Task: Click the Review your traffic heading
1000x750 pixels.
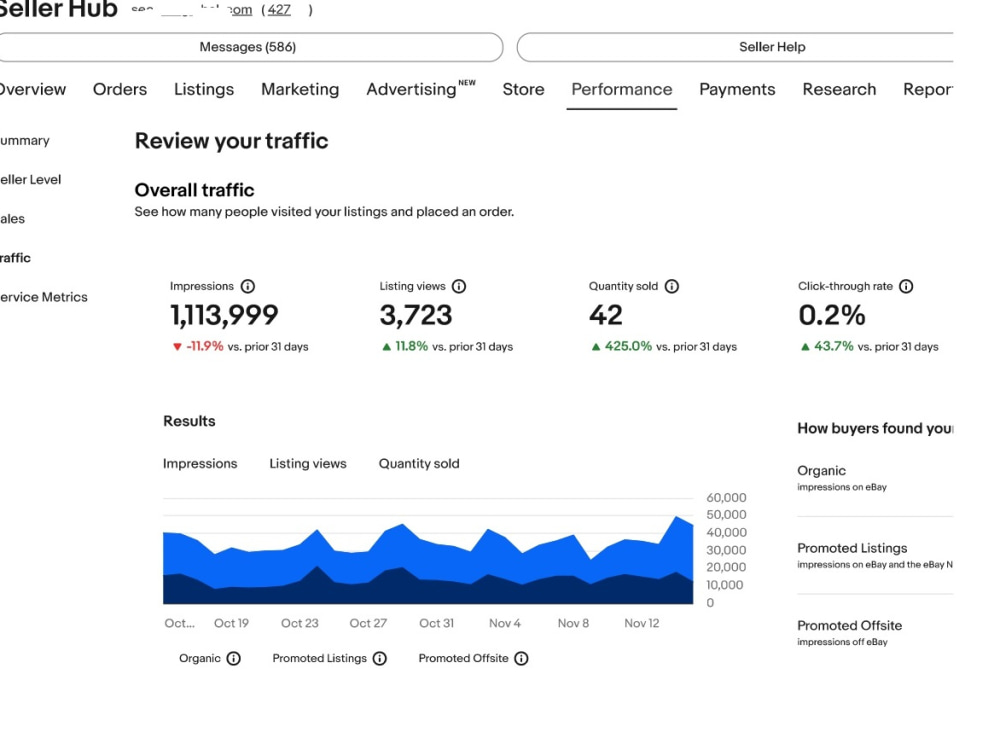Action: pyautogui.click(x=232, y=141)
